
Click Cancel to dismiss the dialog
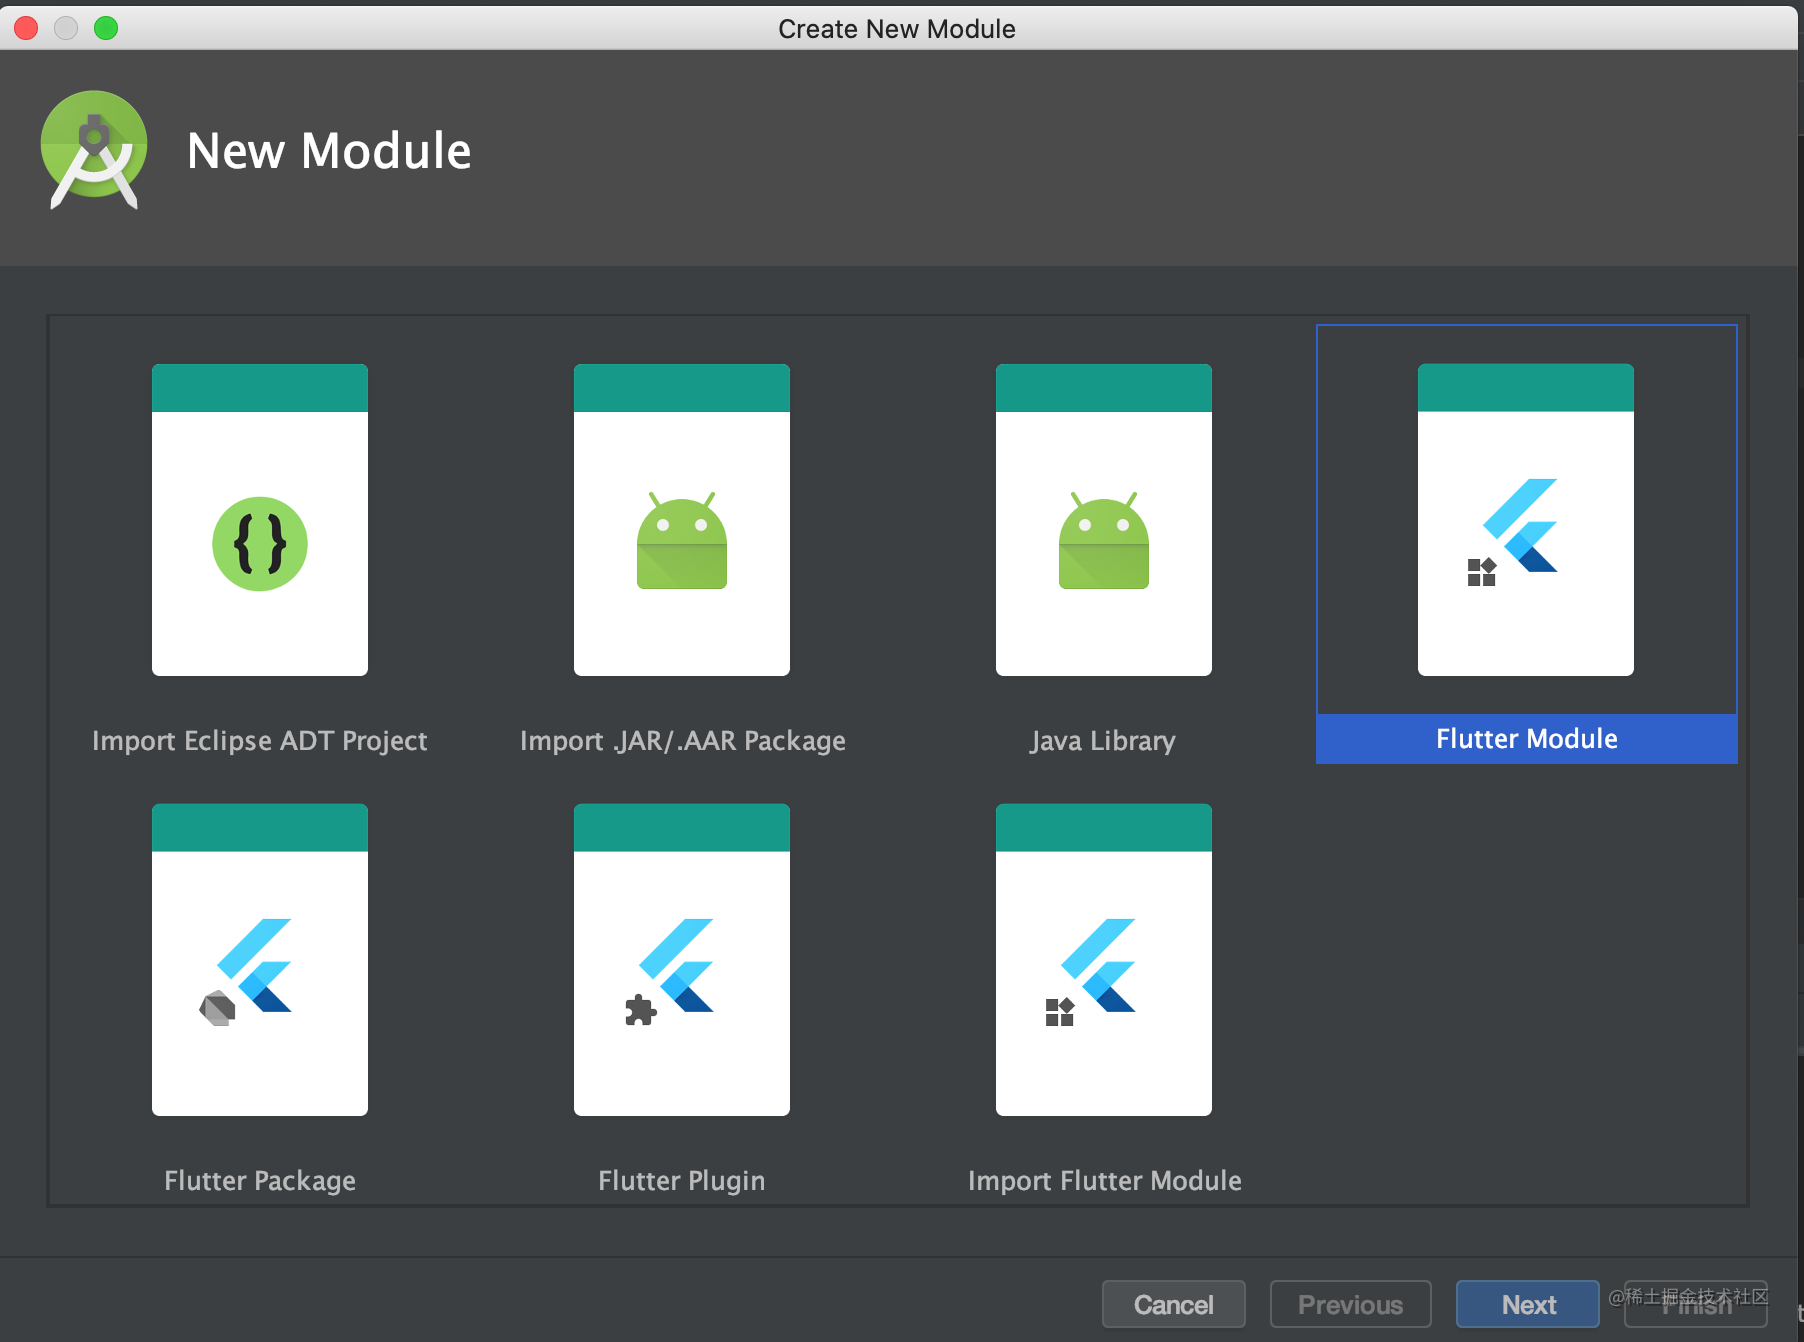(1173, 1304)
